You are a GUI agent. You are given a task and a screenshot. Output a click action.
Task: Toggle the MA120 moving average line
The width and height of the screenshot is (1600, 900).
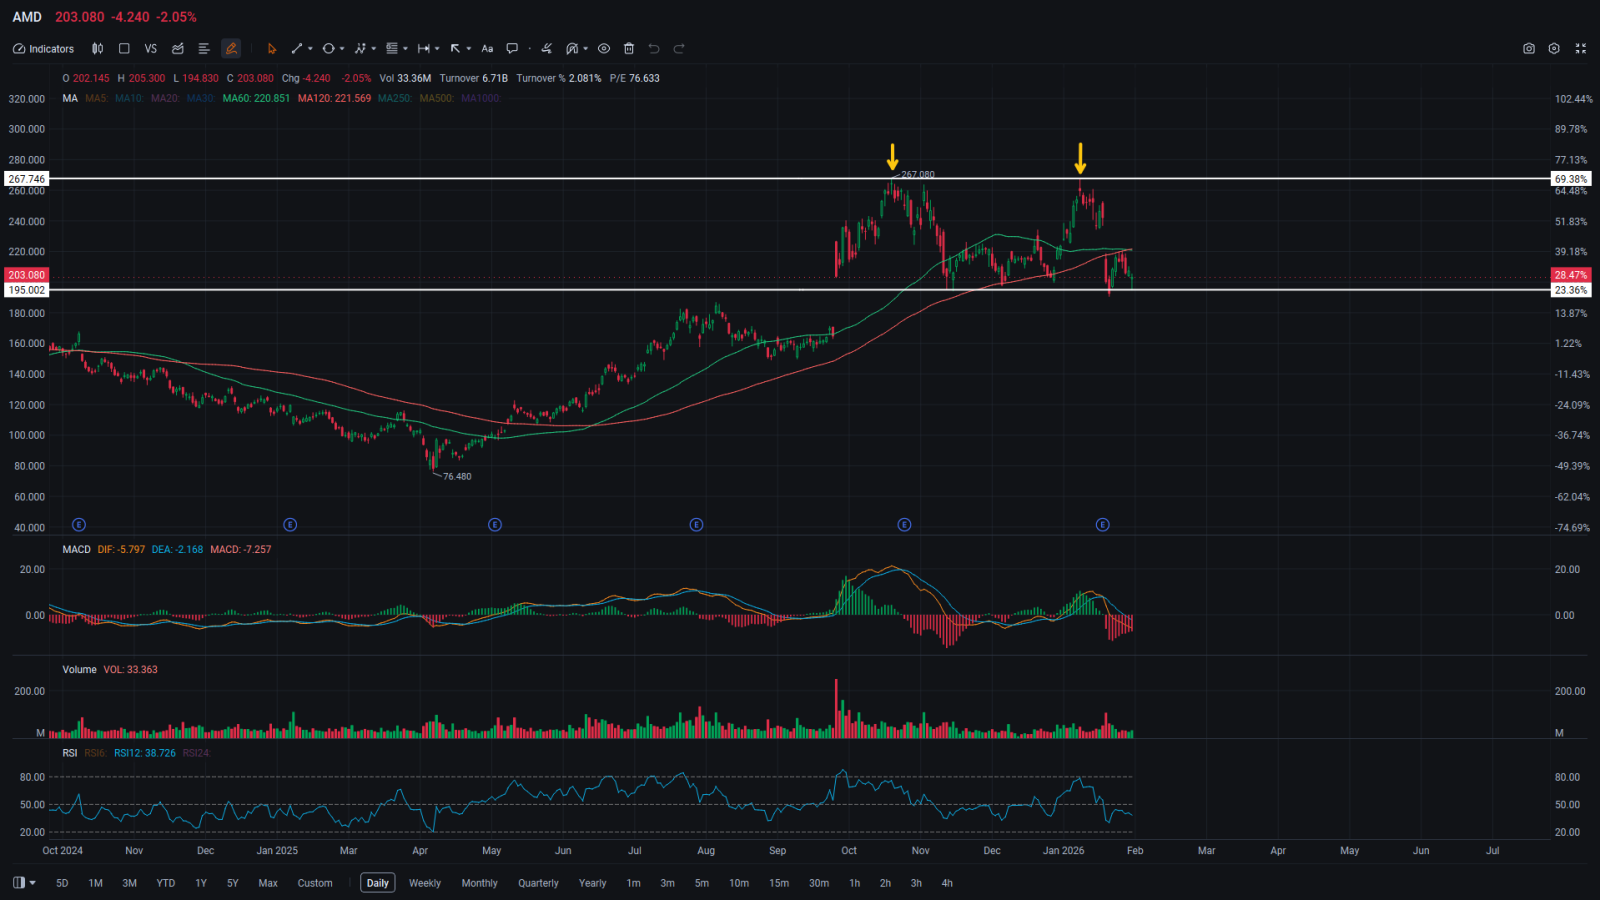pos(334,98)
